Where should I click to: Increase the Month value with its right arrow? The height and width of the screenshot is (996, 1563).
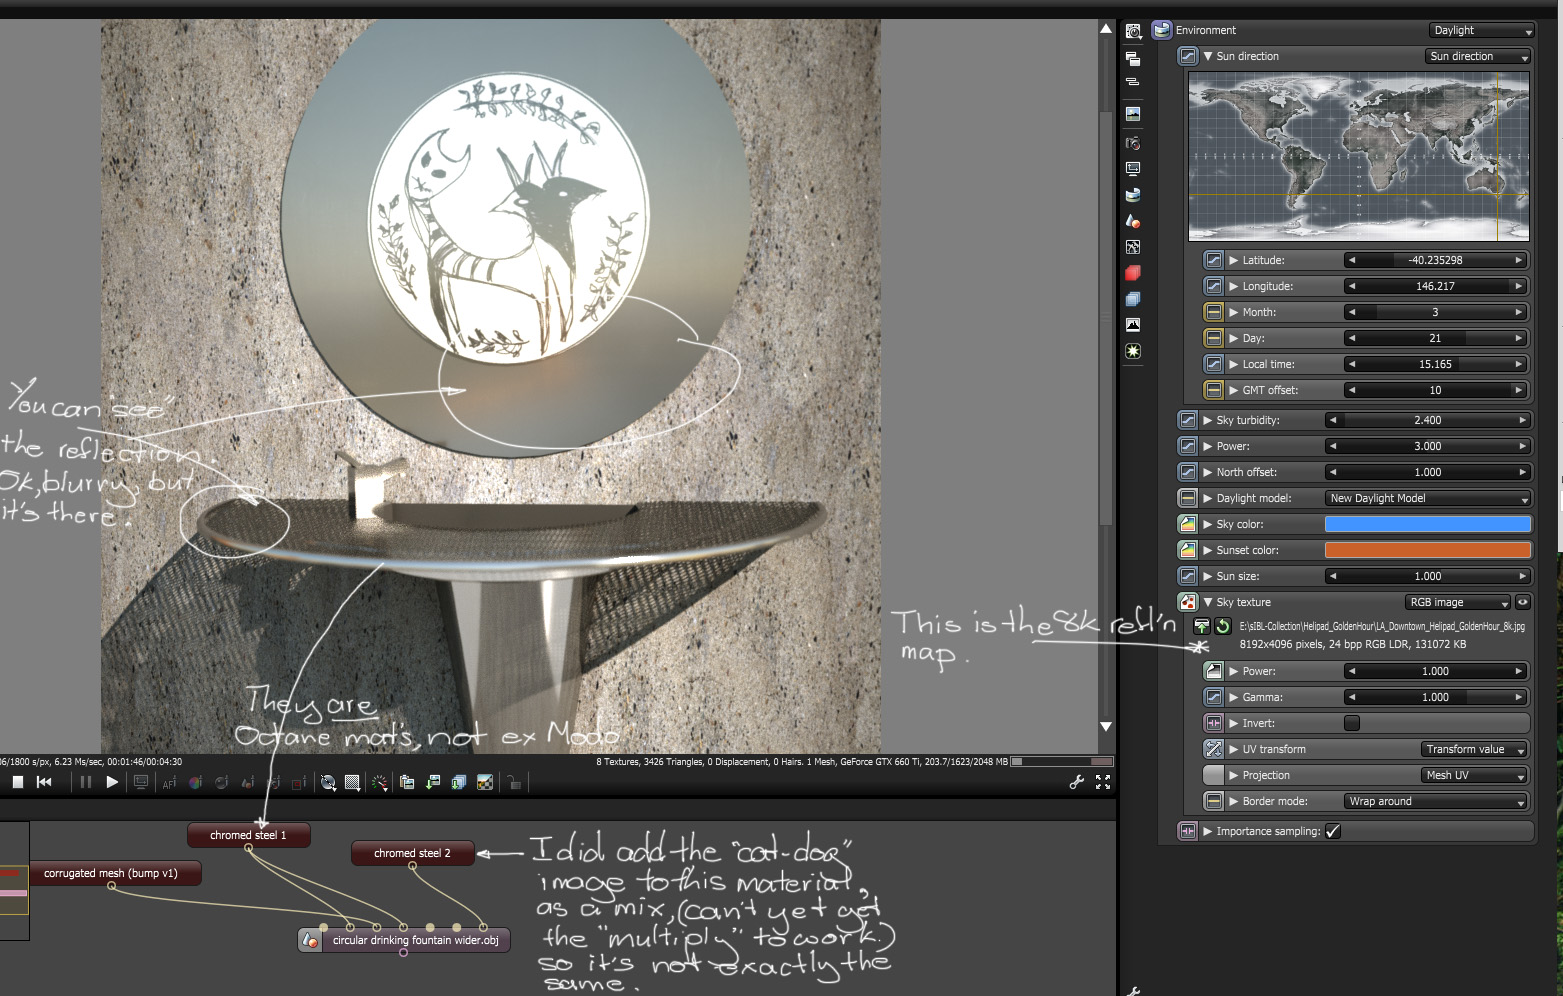pyautogui.click(x=1519, y=312)
